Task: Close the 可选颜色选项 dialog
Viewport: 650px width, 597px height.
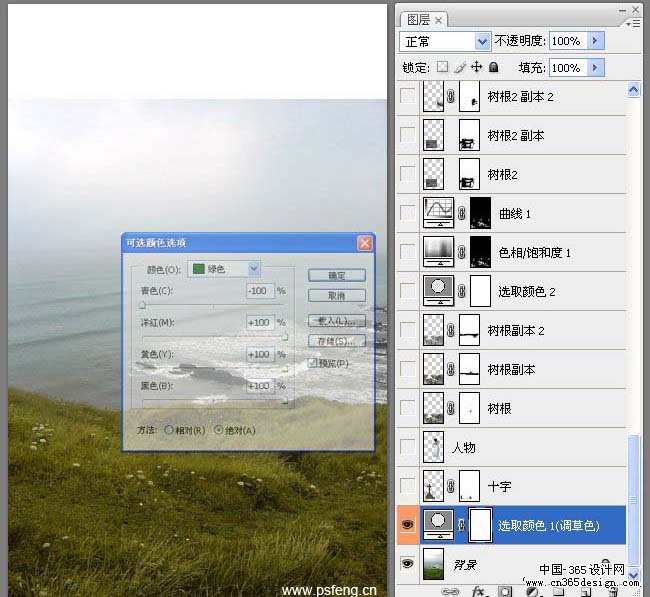Action: click(x=365, y=243)
